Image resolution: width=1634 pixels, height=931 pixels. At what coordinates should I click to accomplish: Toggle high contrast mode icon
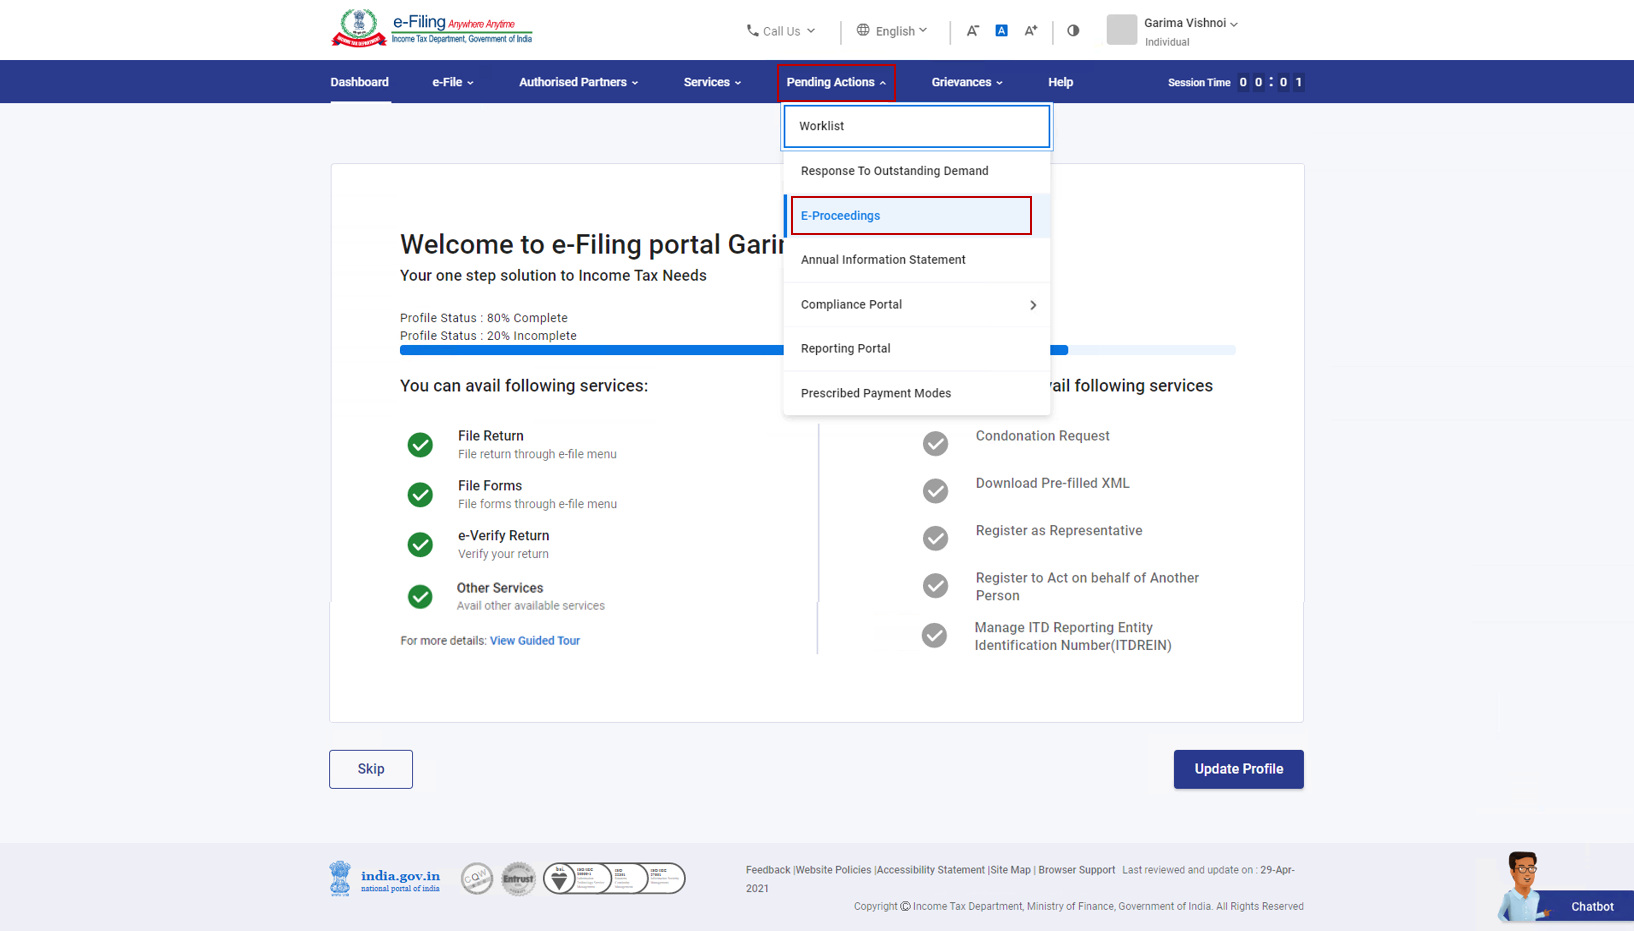click(x=1073, y=31)
